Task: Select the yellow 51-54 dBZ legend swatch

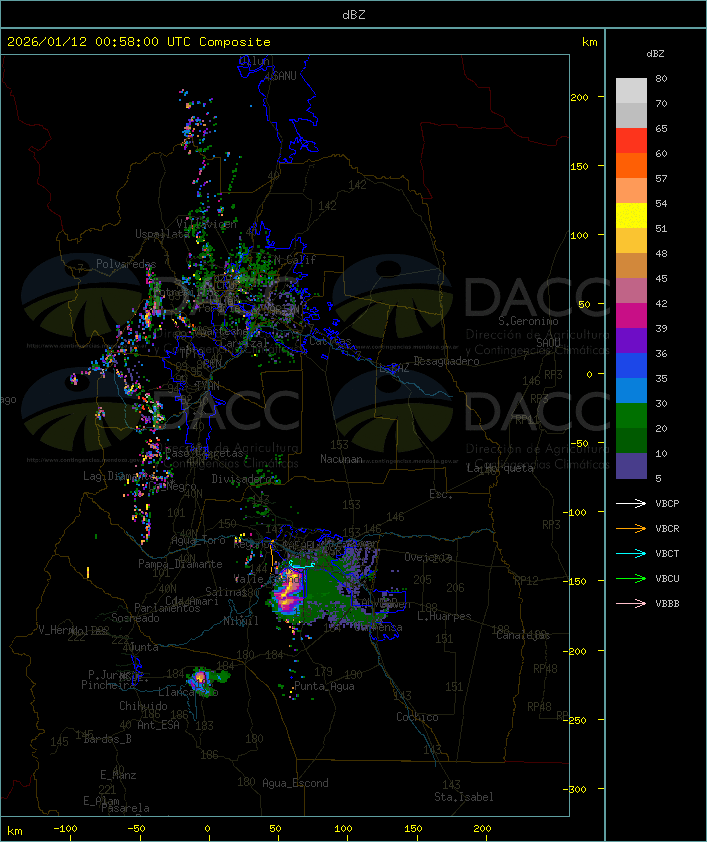Action: click(x=631, y=216)
